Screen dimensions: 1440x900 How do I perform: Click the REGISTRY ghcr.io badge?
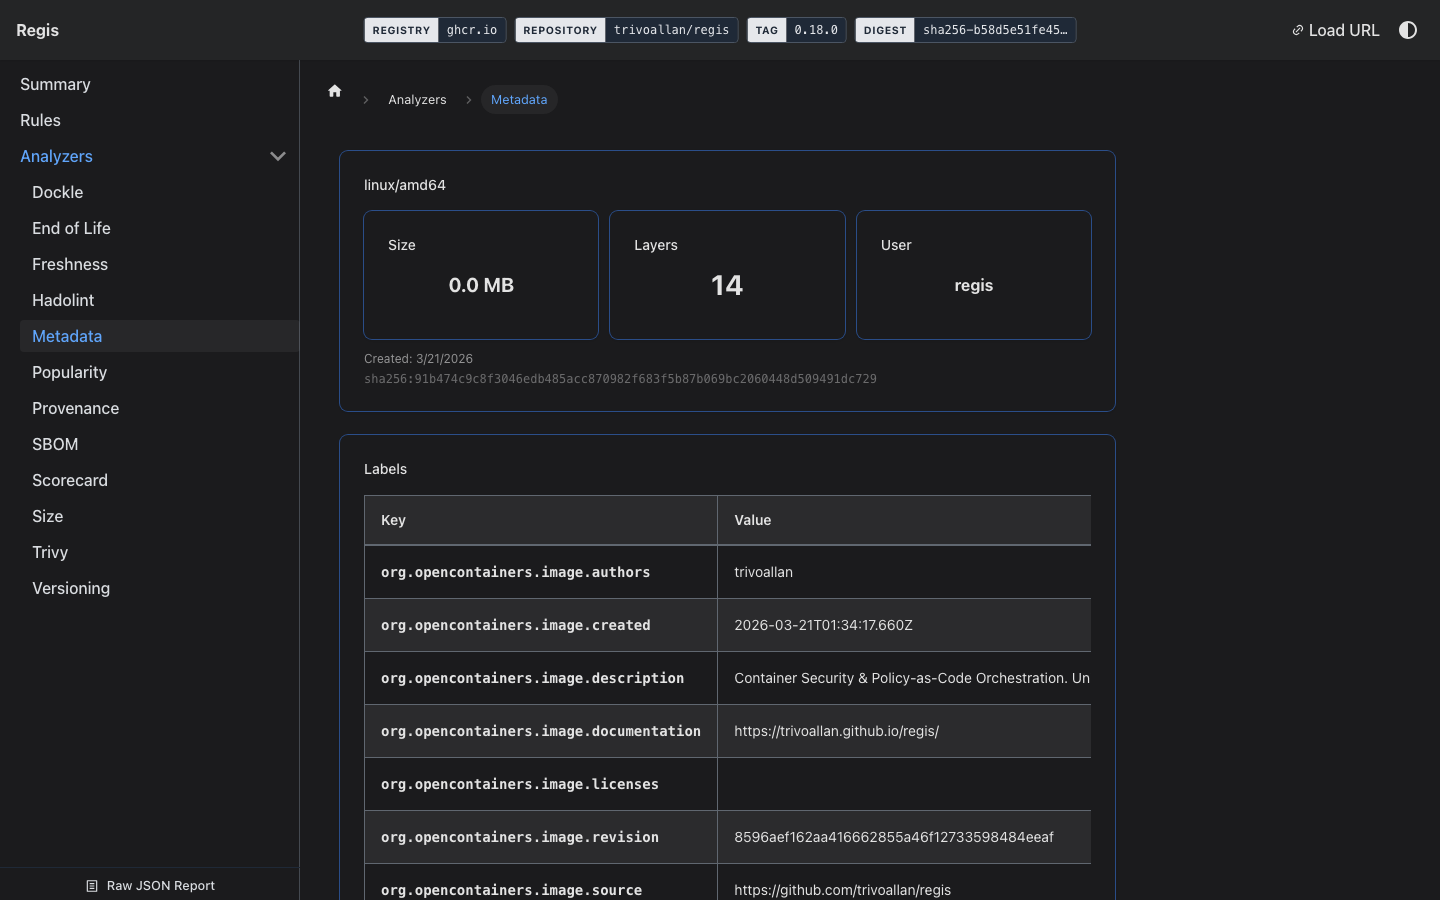435,30
